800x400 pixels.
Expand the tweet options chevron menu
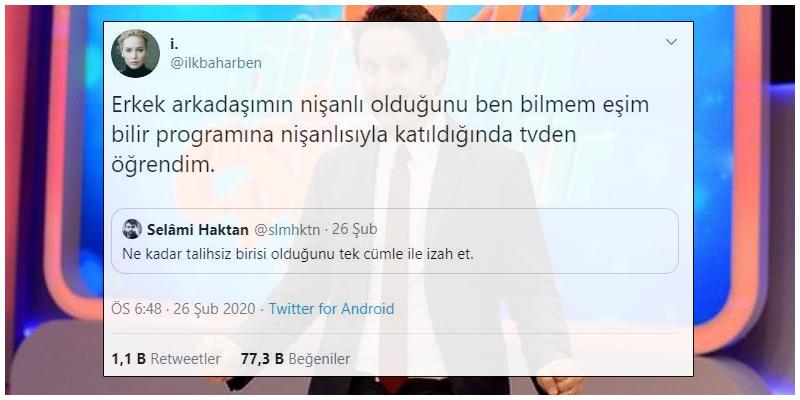coord(671,42)
